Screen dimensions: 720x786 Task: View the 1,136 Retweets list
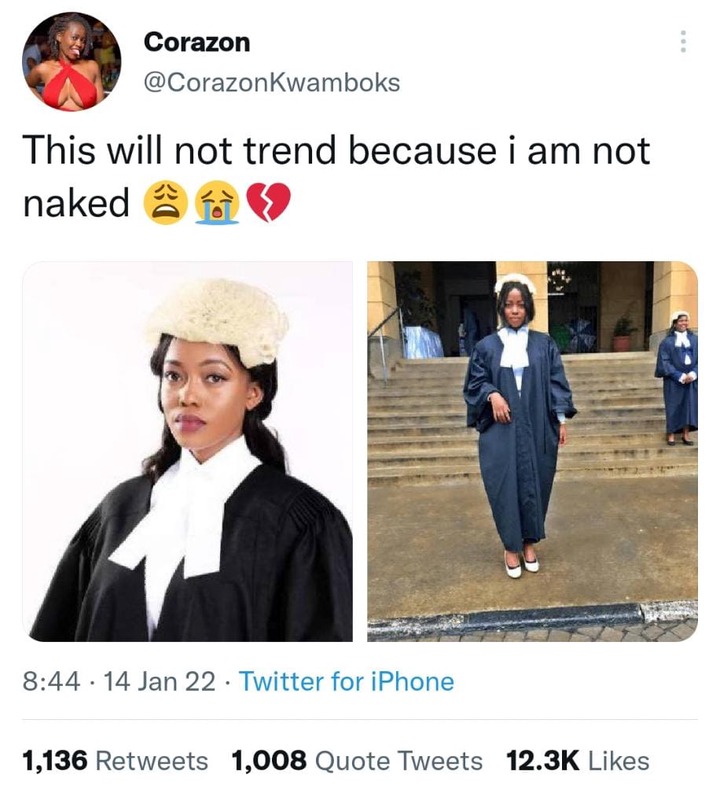pos(115,760)
